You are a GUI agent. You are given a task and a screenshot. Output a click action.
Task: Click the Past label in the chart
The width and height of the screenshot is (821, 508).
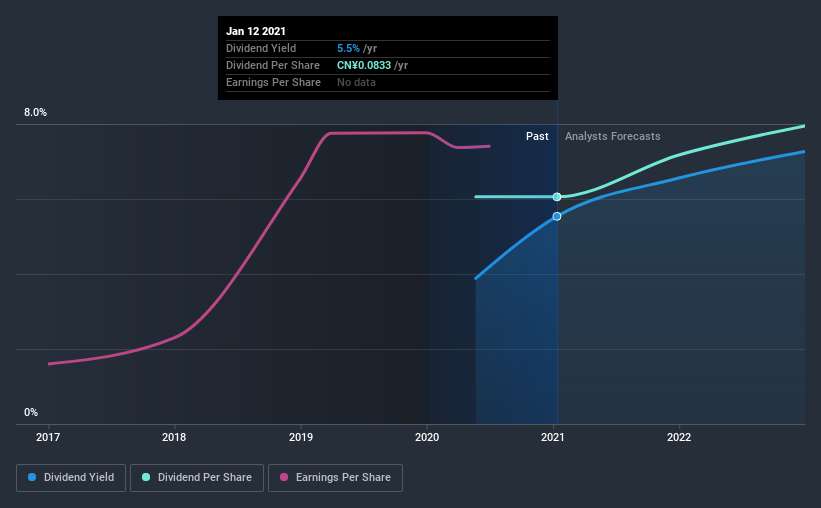[537, 136]
